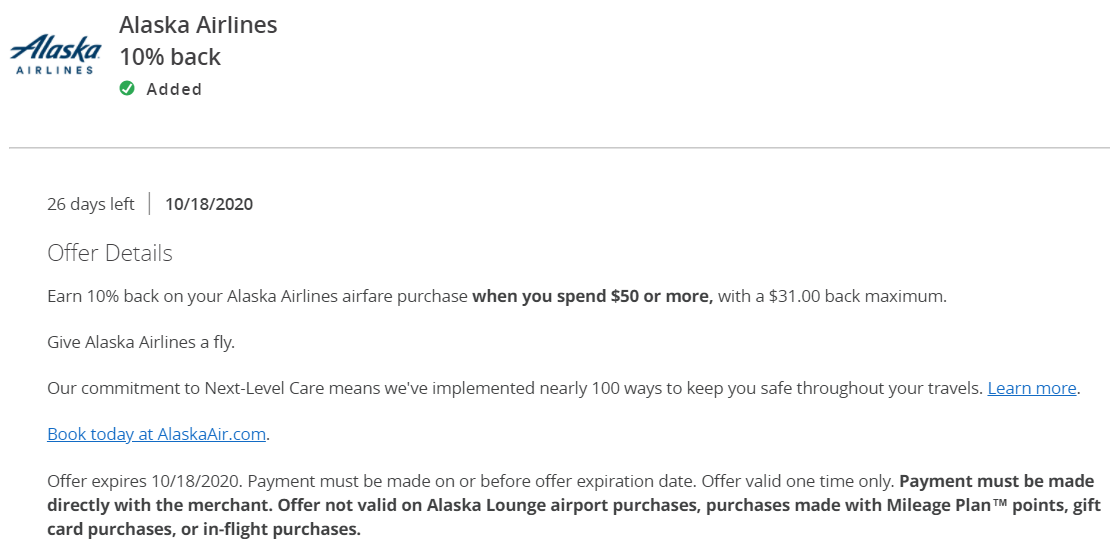The image size is (1110, 556).
Task: Open the Learn more link
Action: (x=1032, y=388)
